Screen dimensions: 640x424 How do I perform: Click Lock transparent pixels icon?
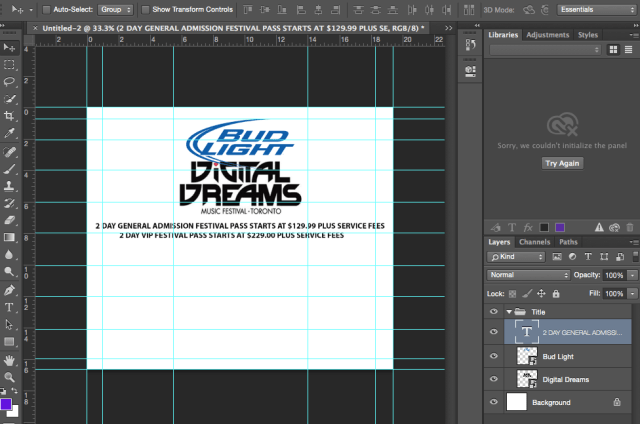pyautogui.click(x=513, y=294)
